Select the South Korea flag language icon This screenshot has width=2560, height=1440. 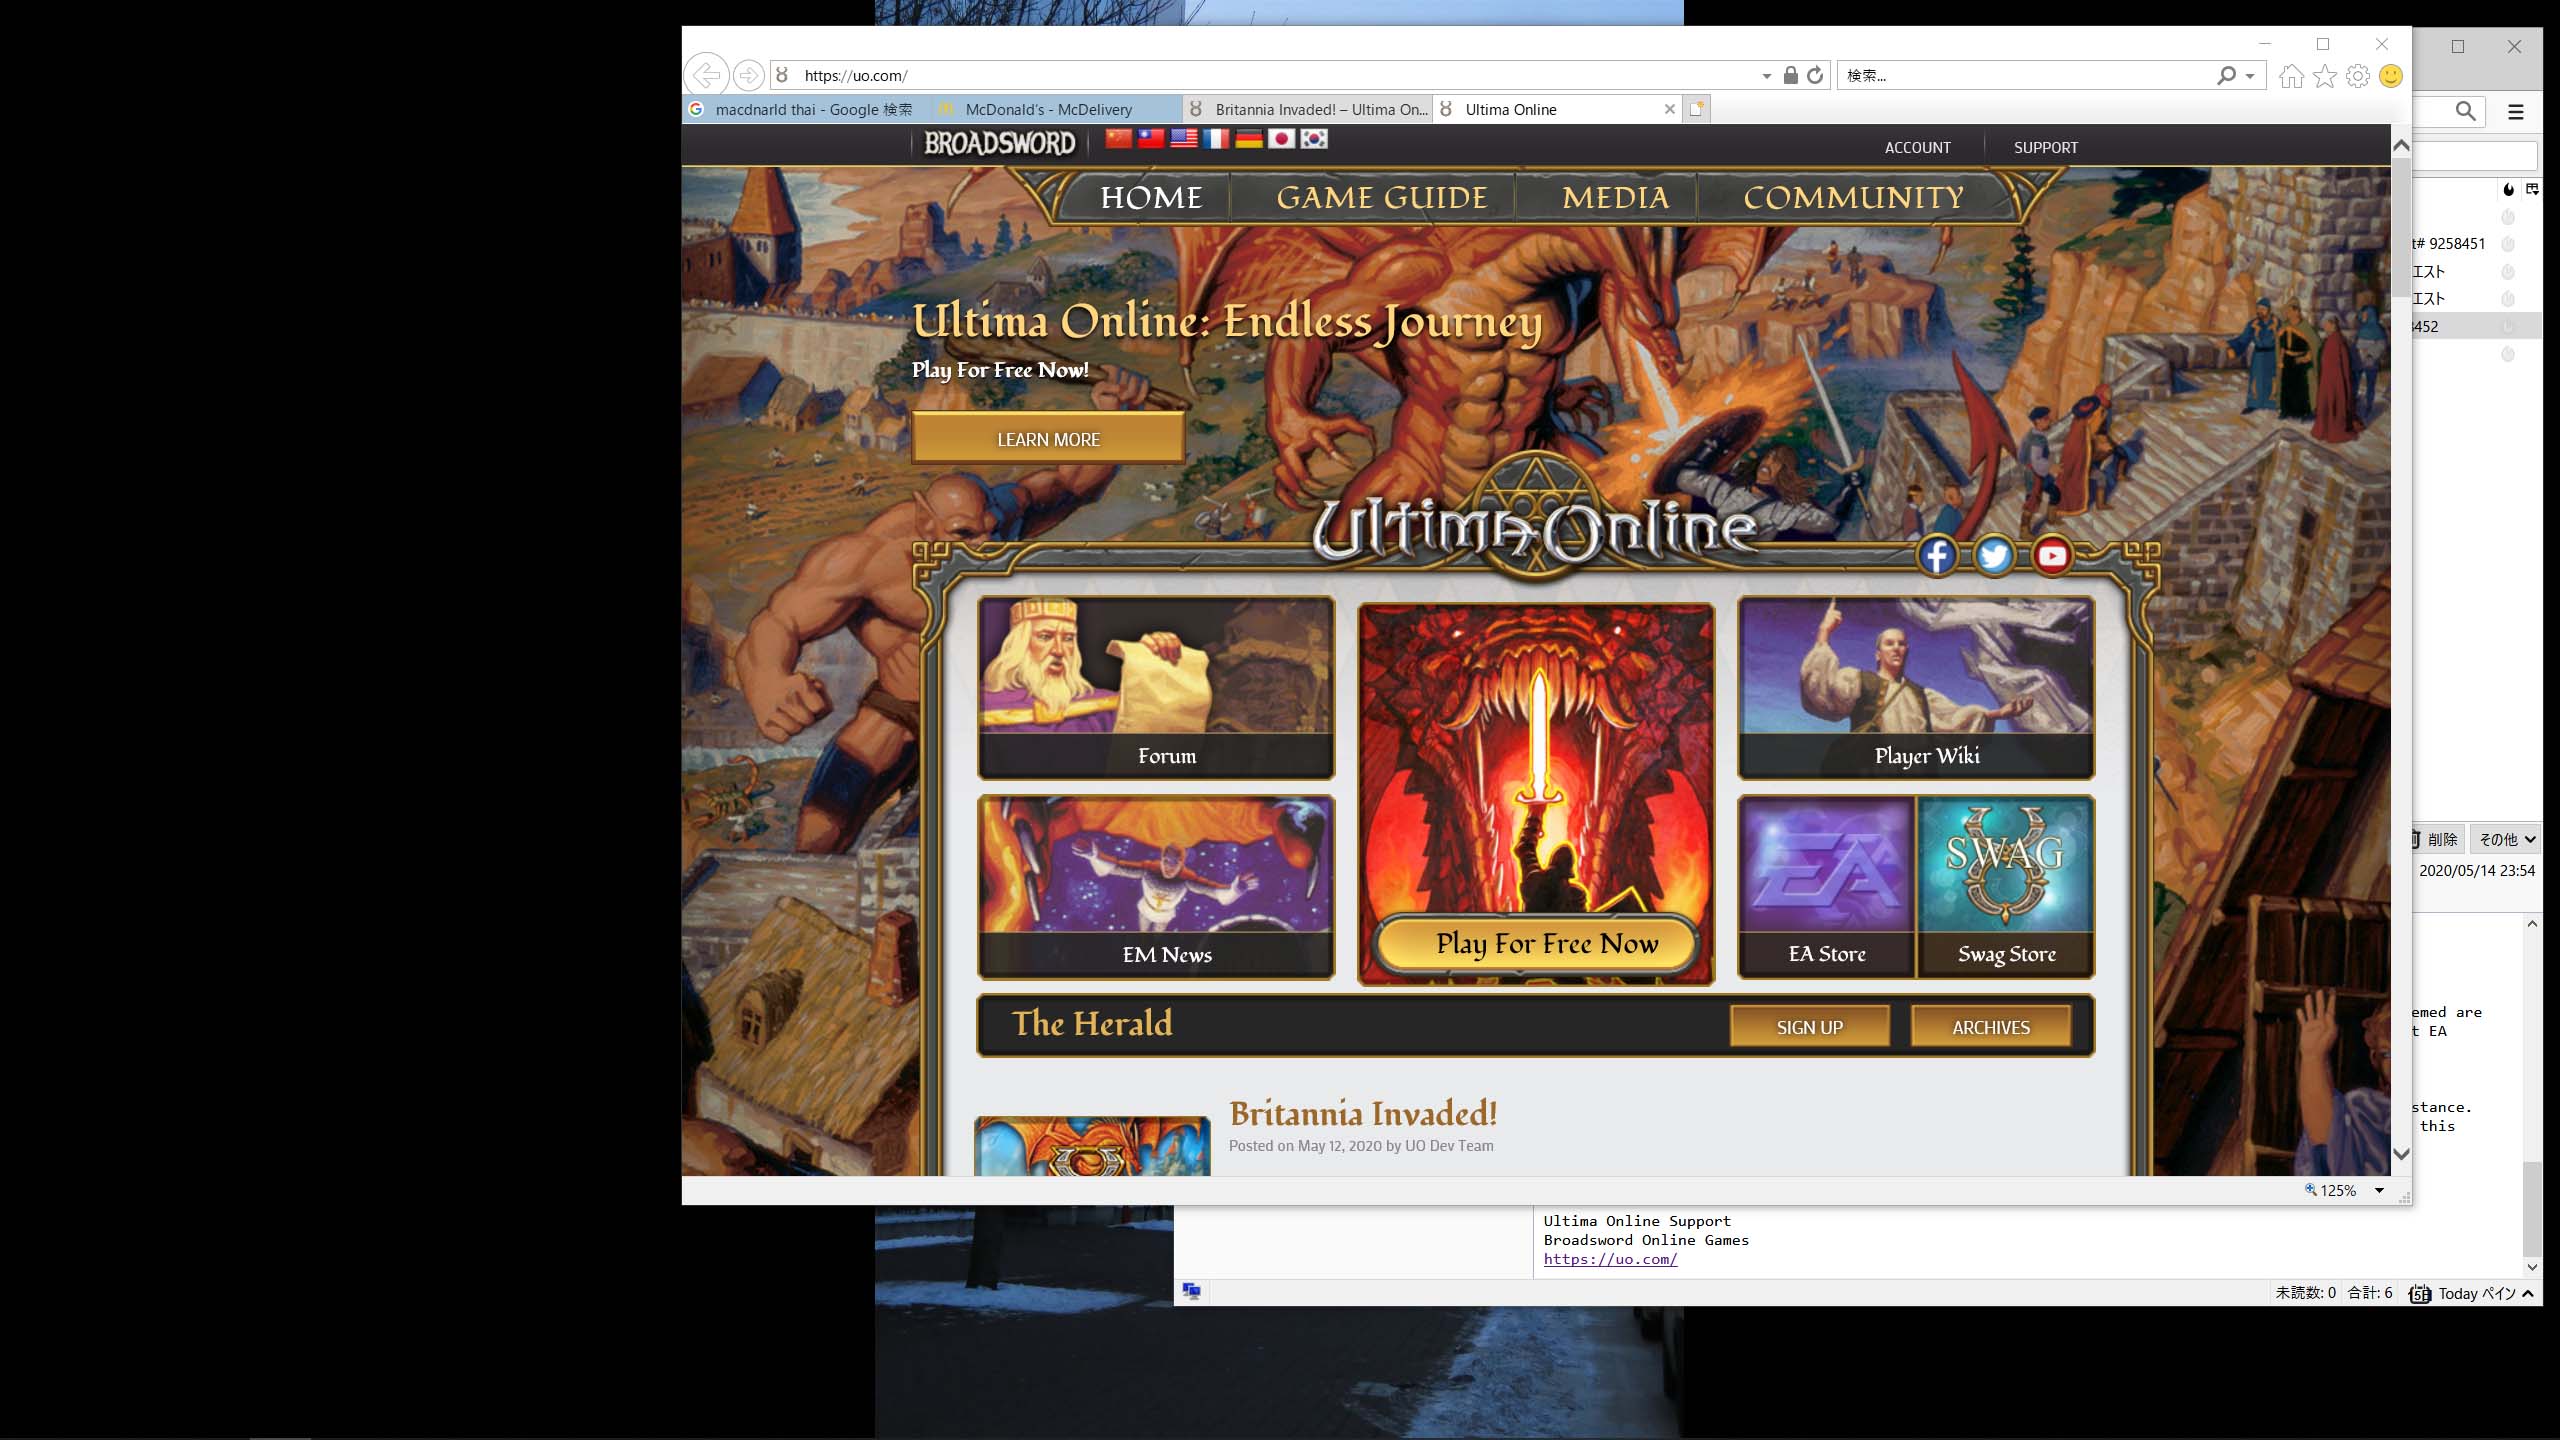(1314, 138)
